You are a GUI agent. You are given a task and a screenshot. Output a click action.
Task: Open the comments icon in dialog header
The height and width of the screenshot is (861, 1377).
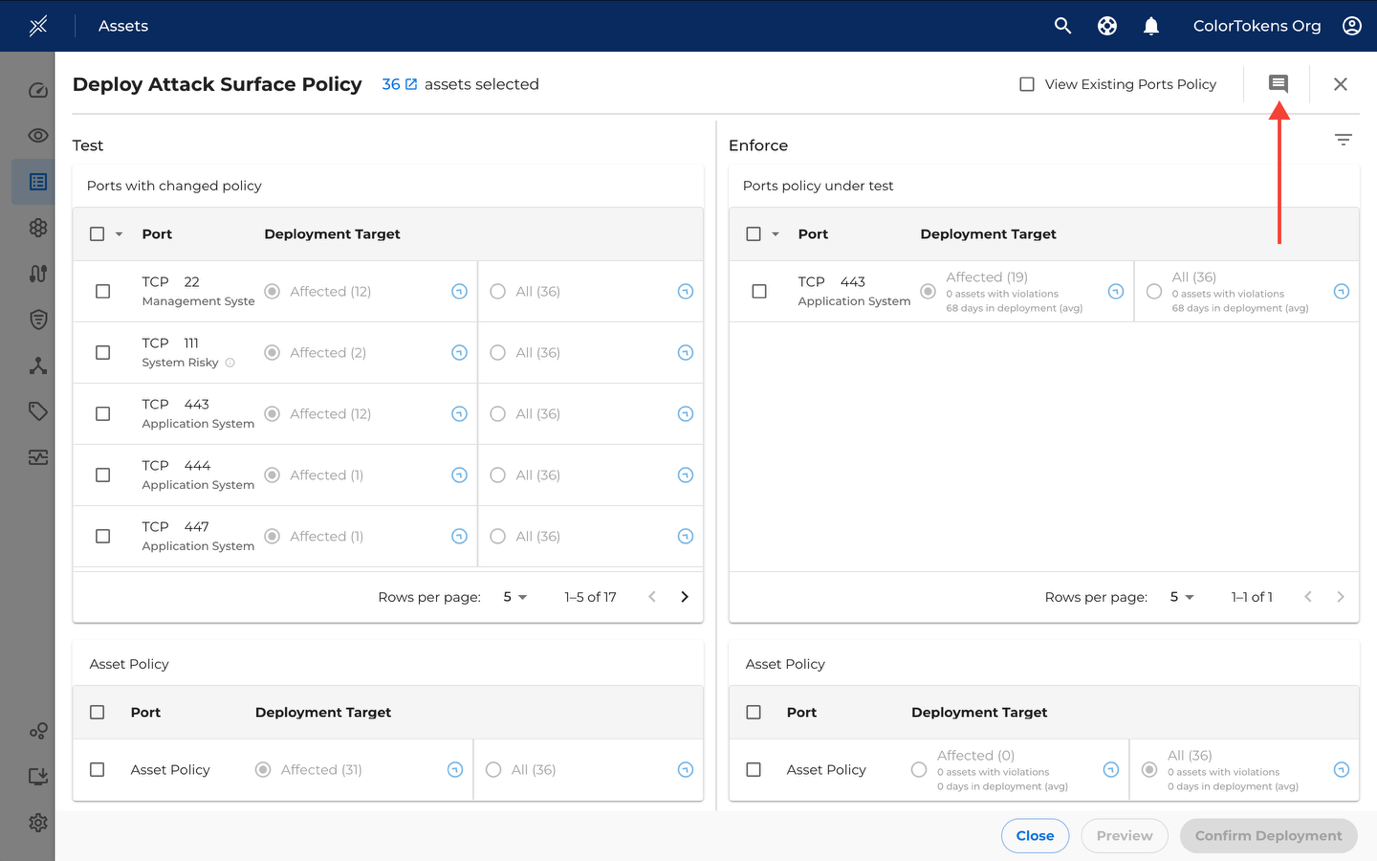(1278, 84)
